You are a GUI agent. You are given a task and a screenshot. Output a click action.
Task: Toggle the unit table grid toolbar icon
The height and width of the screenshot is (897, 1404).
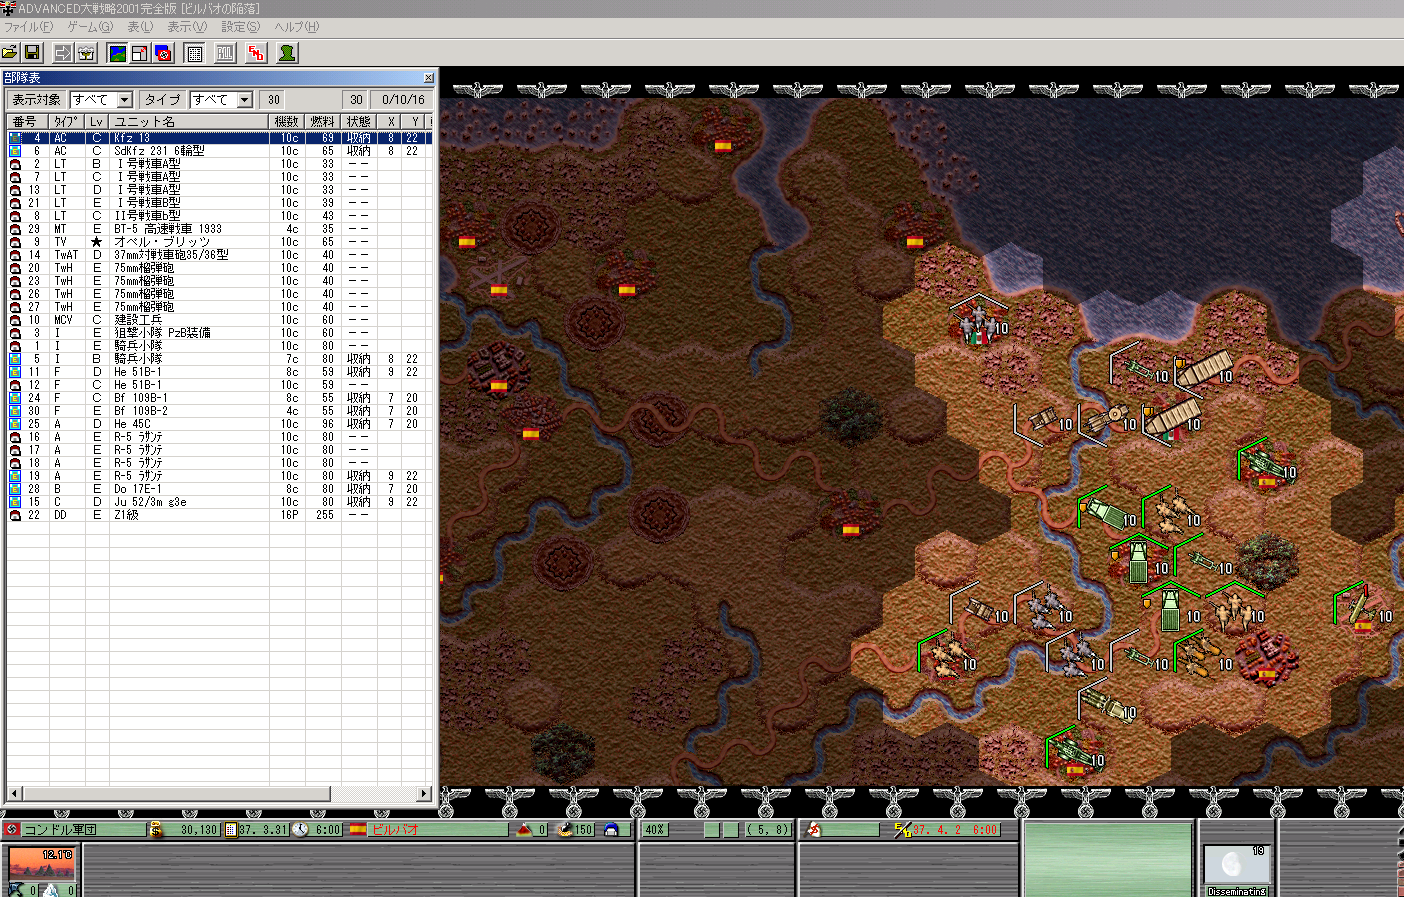[x=195, y=52]
